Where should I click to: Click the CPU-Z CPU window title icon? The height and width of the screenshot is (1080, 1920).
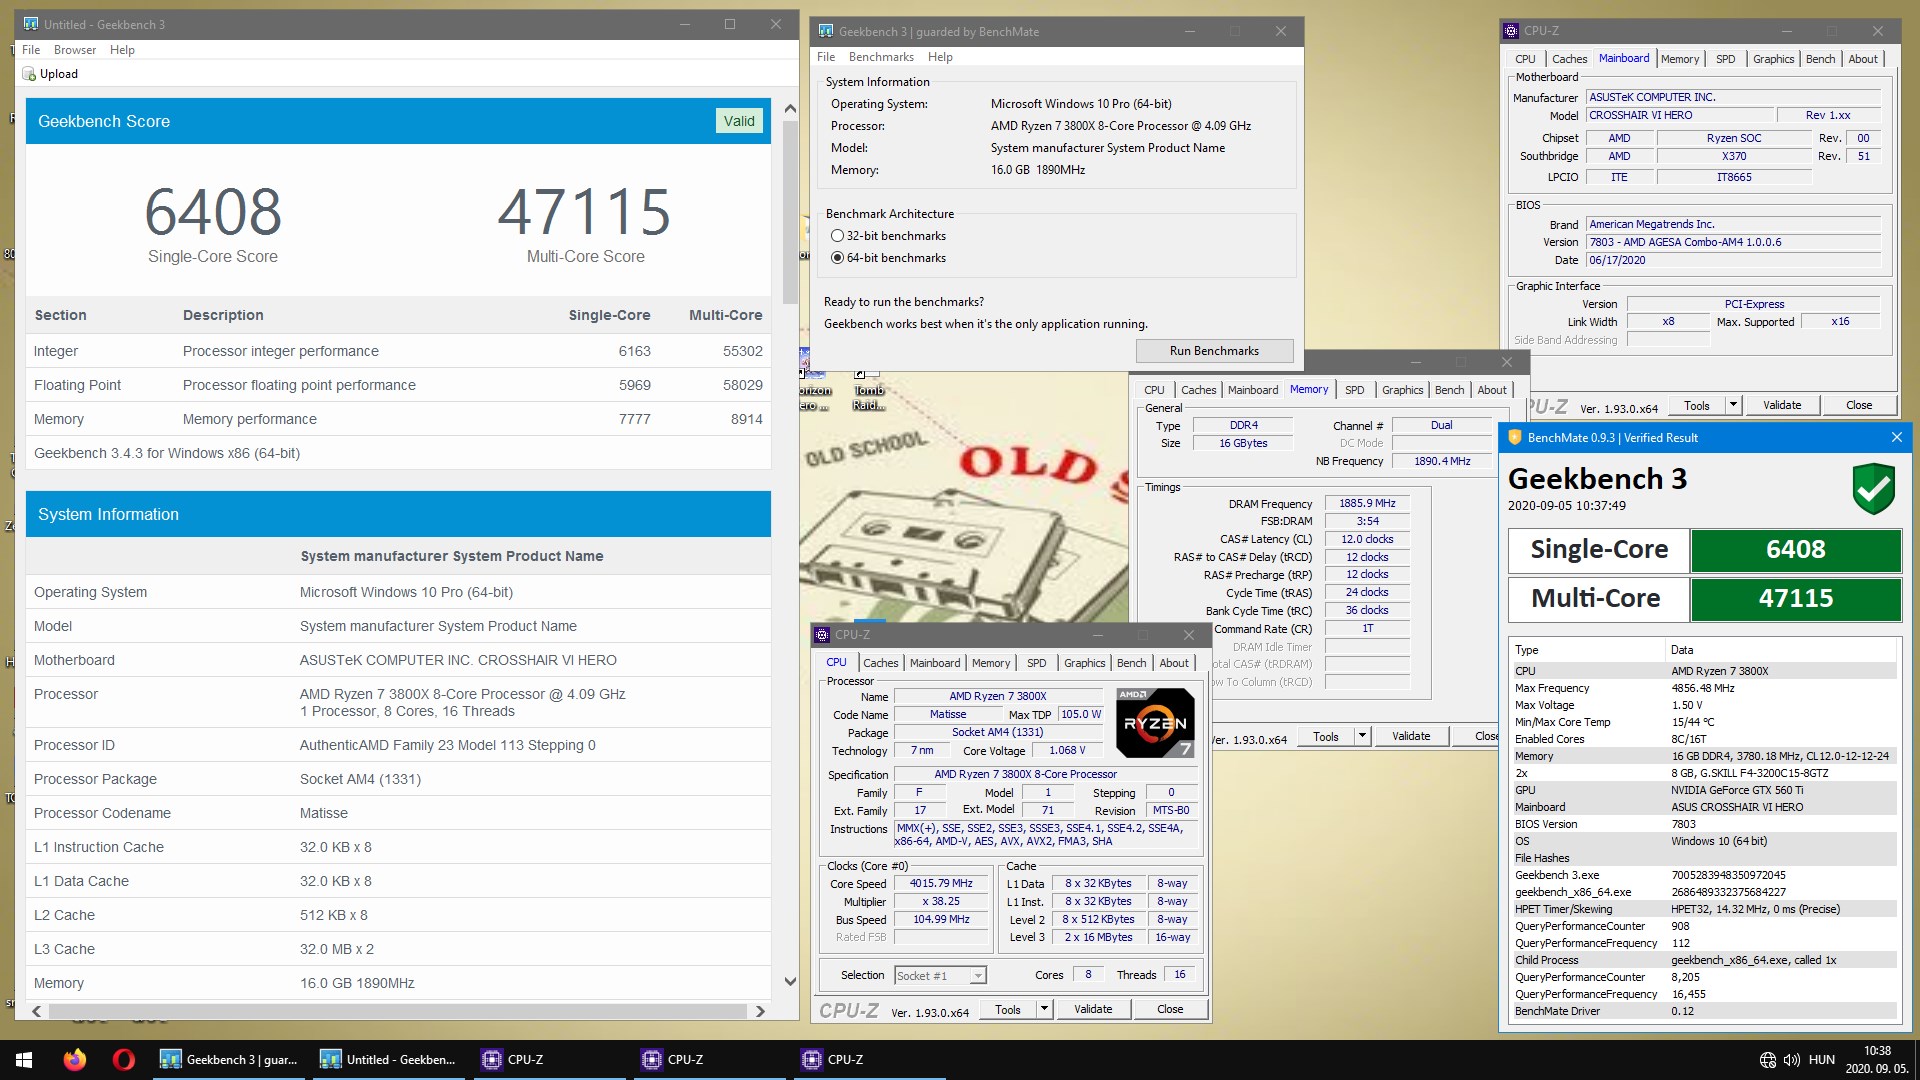pos(822,634)
